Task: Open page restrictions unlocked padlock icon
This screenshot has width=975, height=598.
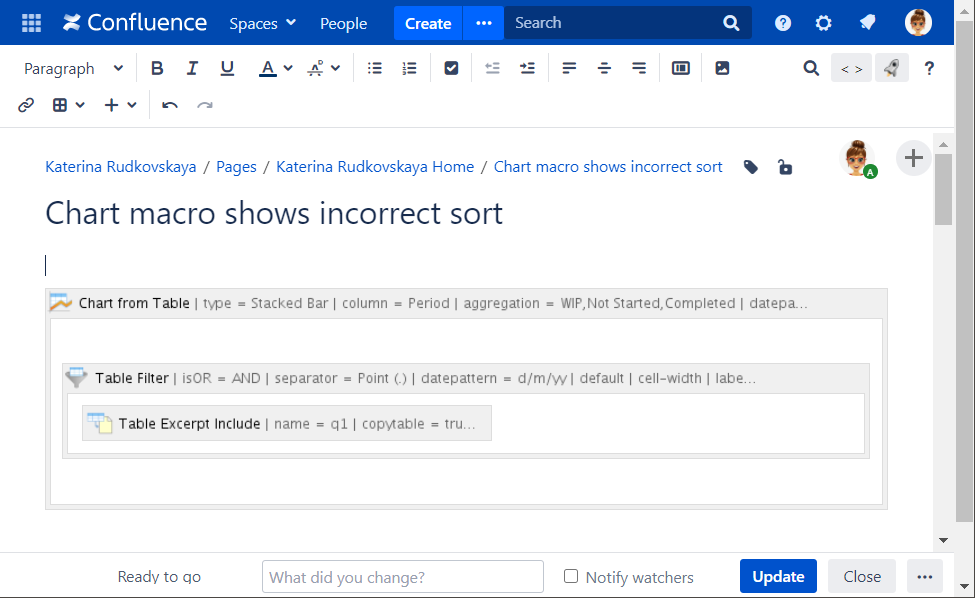Action: pos(785,167)
